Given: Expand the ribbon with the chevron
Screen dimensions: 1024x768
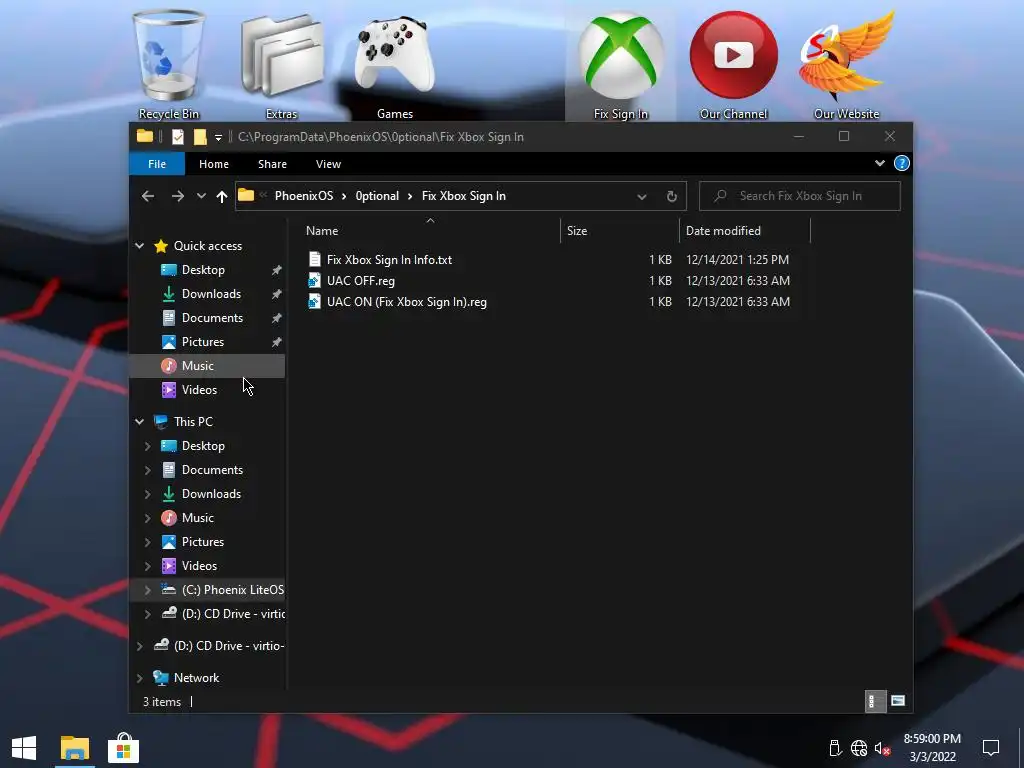Looking at the screenshot, I should [880, 163].
